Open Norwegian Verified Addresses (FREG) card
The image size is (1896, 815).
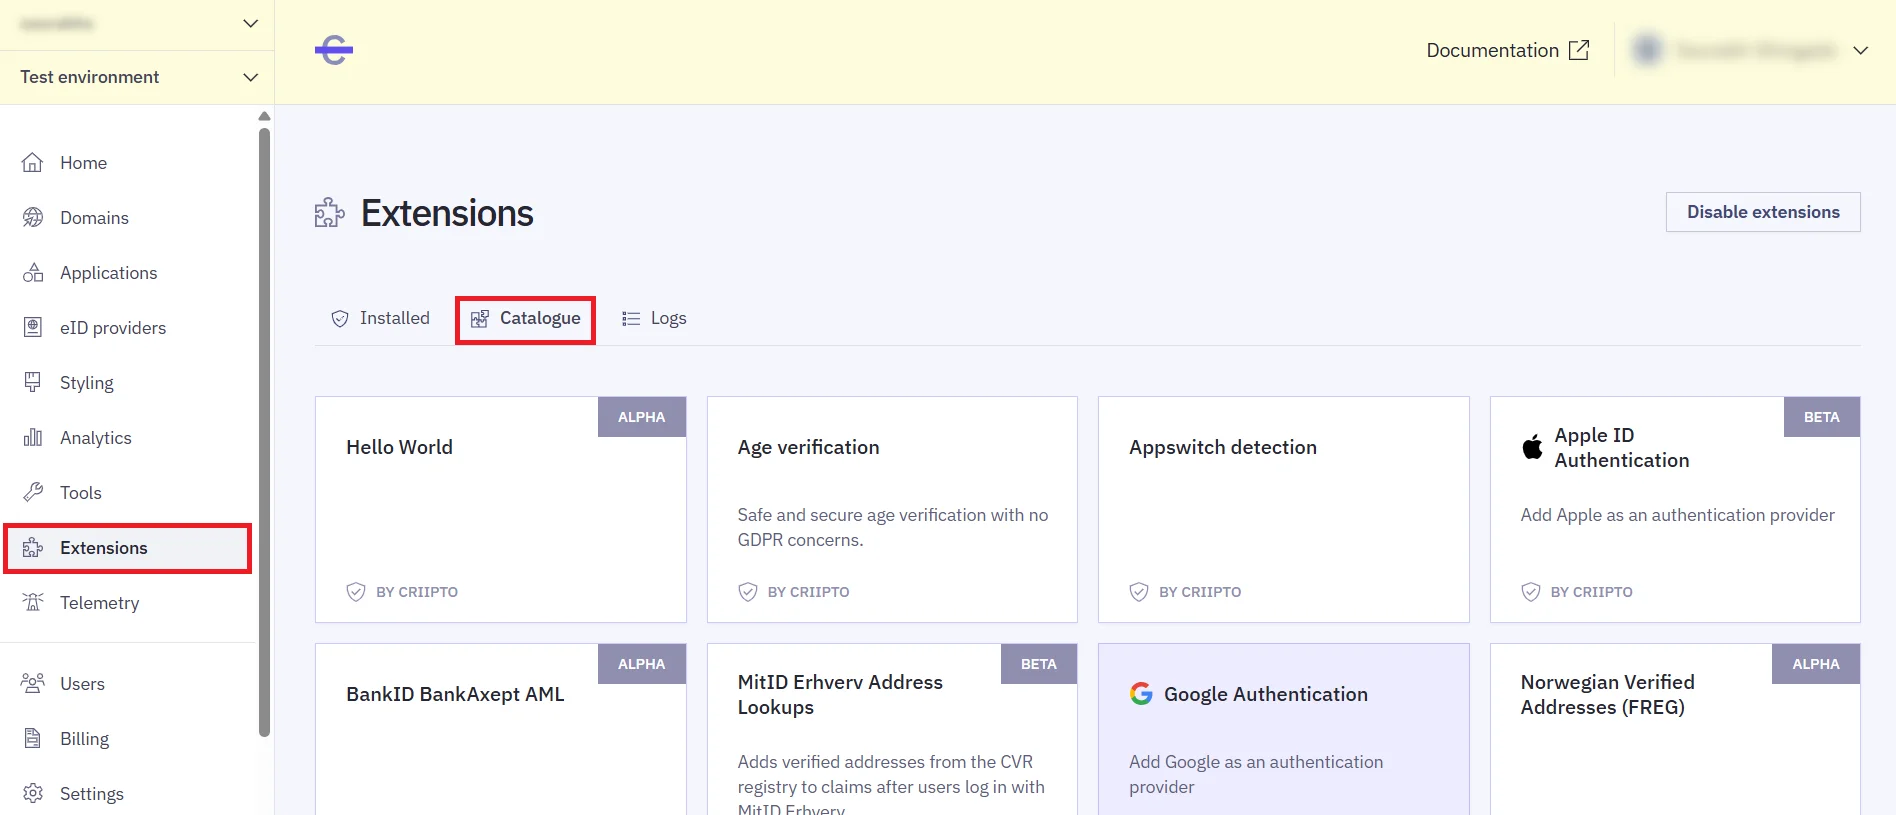(x=1675, y=730)
